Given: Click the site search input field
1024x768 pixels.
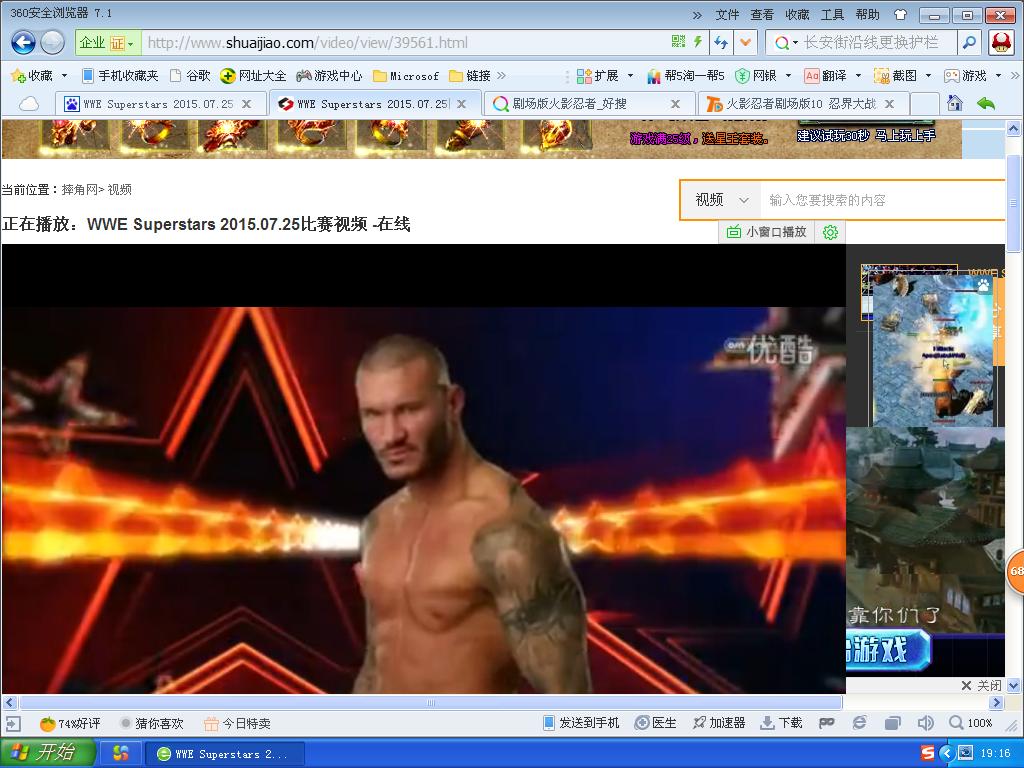Looking at the screenshot, I should pyautogui.click(x=882, y=200).
